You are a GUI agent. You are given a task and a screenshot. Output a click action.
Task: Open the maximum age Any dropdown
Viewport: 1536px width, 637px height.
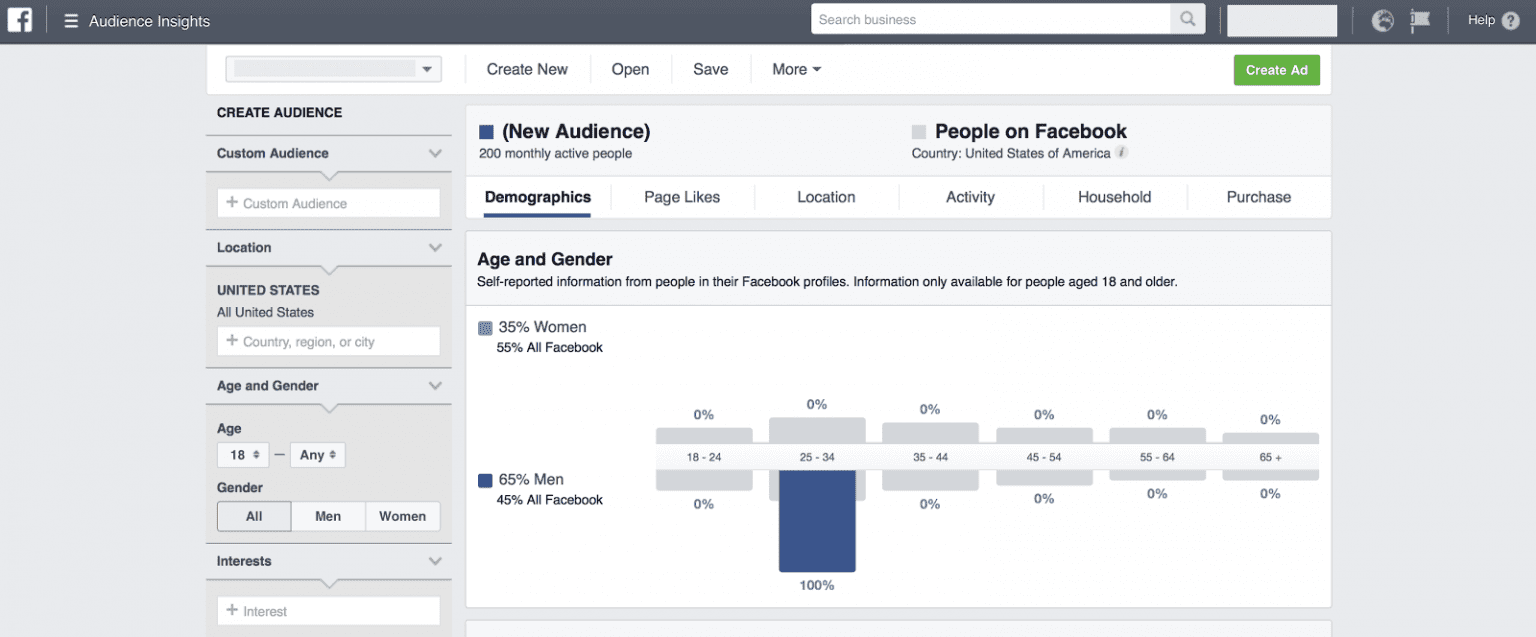(318, 455)
